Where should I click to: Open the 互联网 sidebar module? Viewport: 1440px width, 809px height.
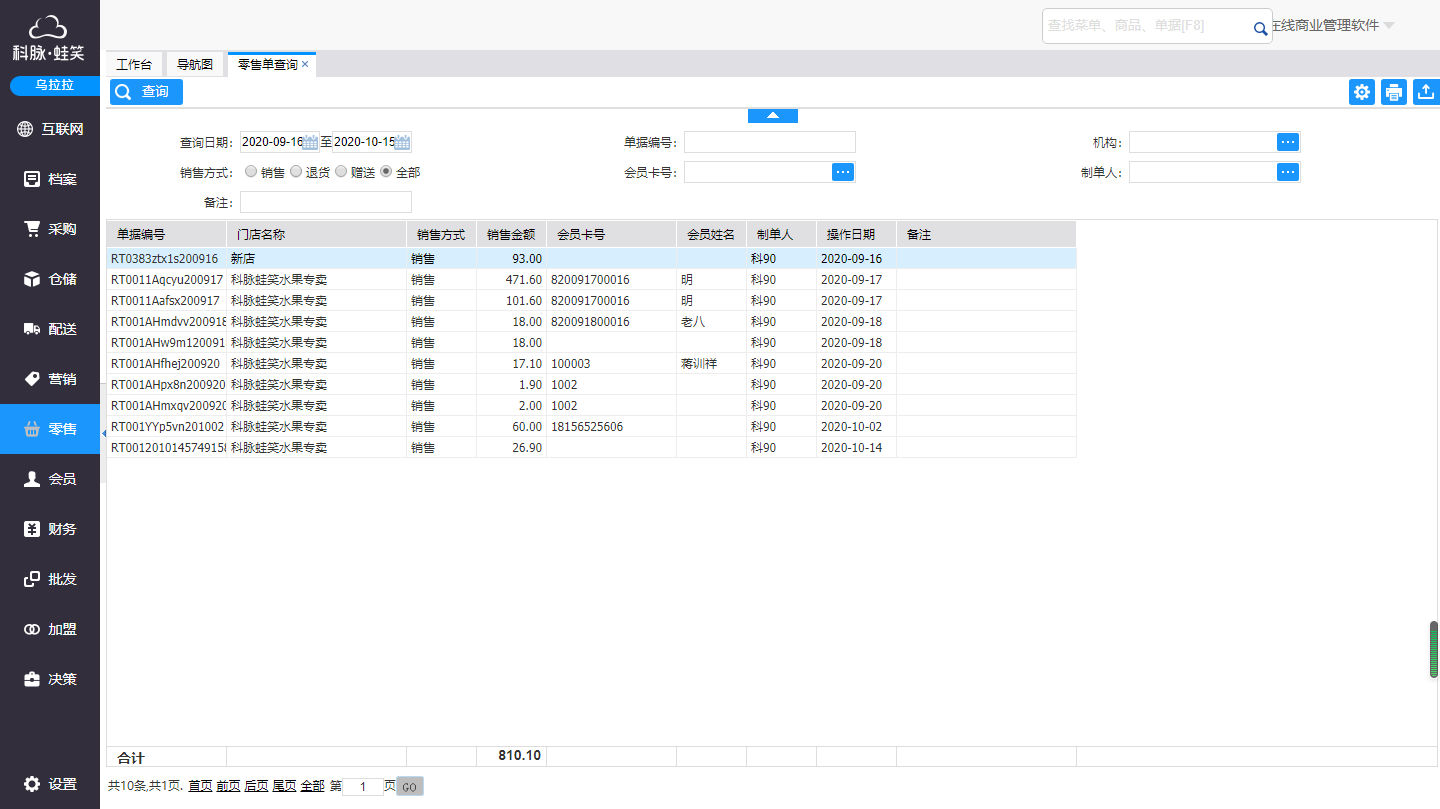[x=50, y=129]
